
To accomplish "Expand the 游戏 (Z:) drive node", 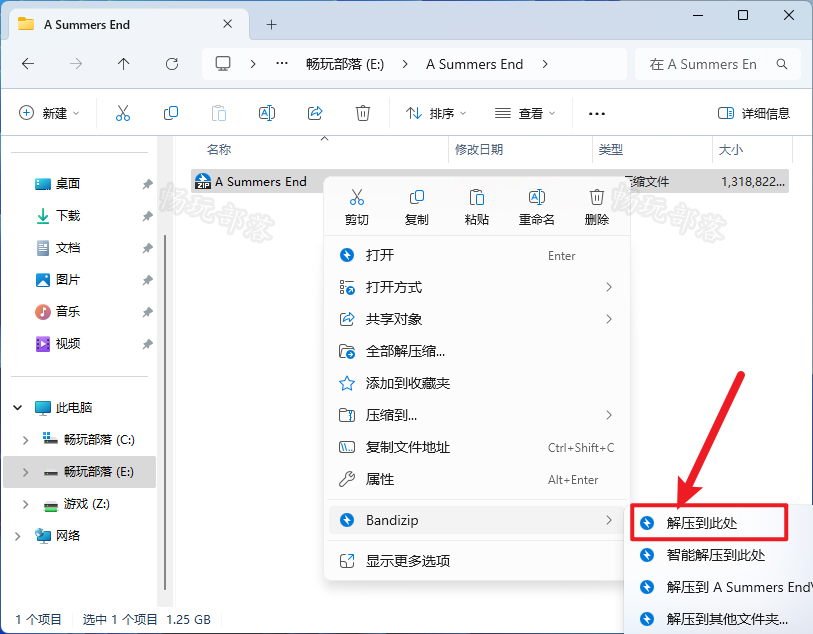I will 25,504.
